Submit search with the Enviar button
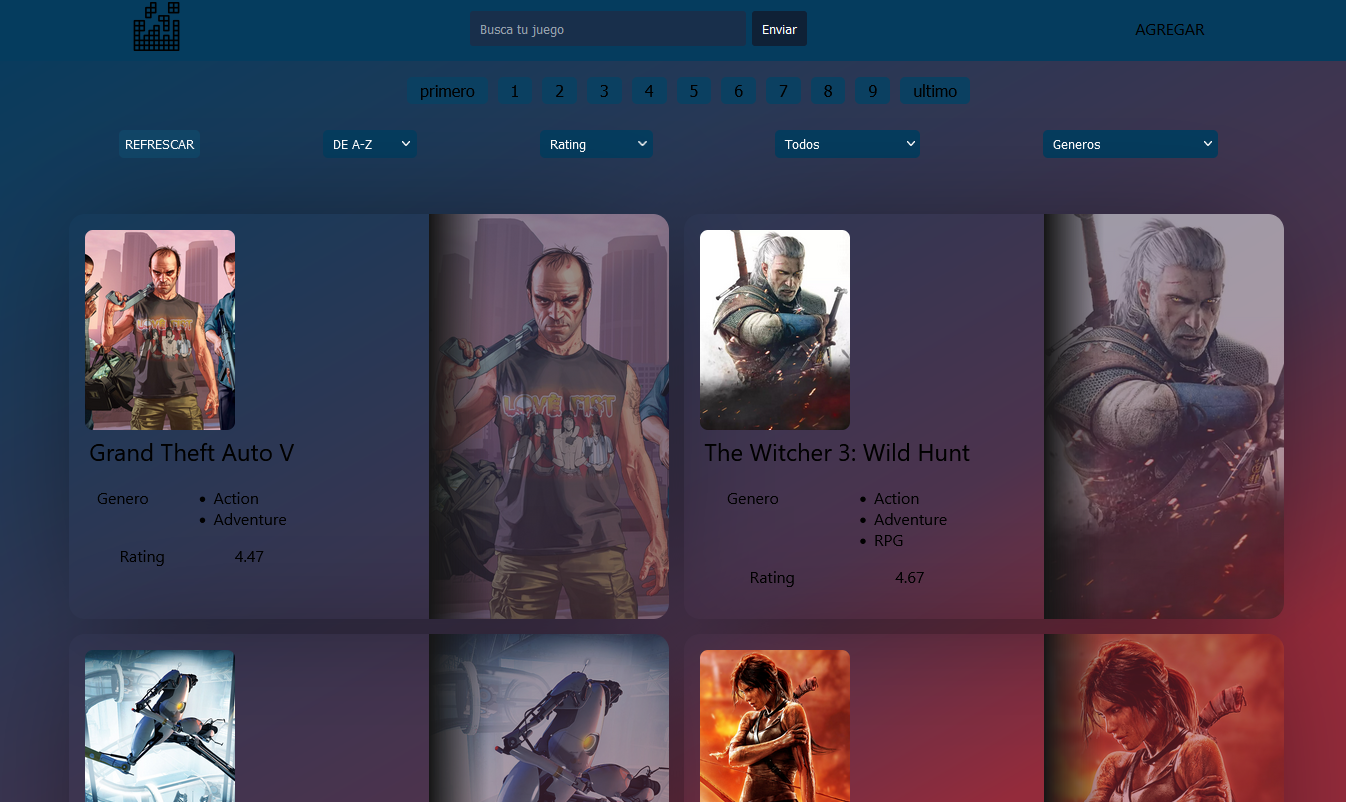1346x802 pixels. tap(779, 29)
